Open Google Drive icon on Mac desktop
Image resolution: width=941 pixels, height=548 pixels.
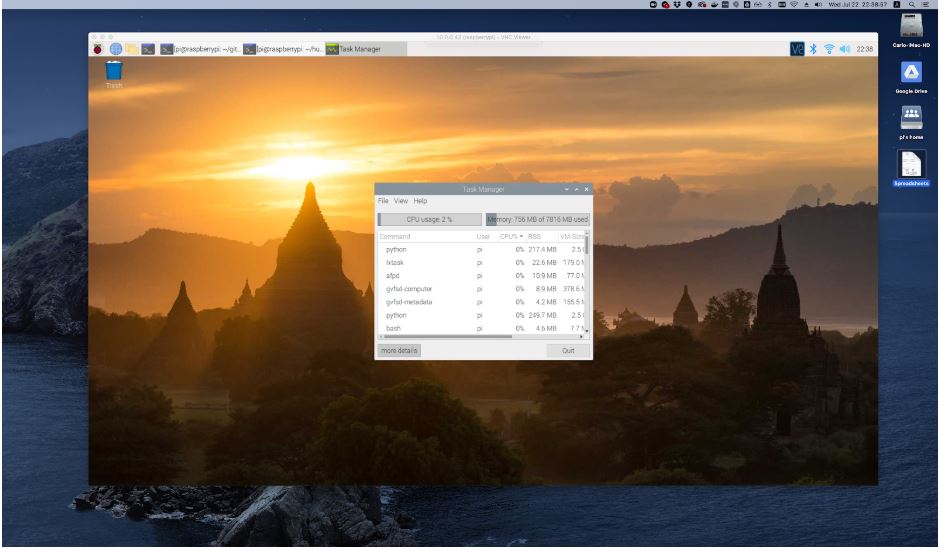[x=911, y=77]
